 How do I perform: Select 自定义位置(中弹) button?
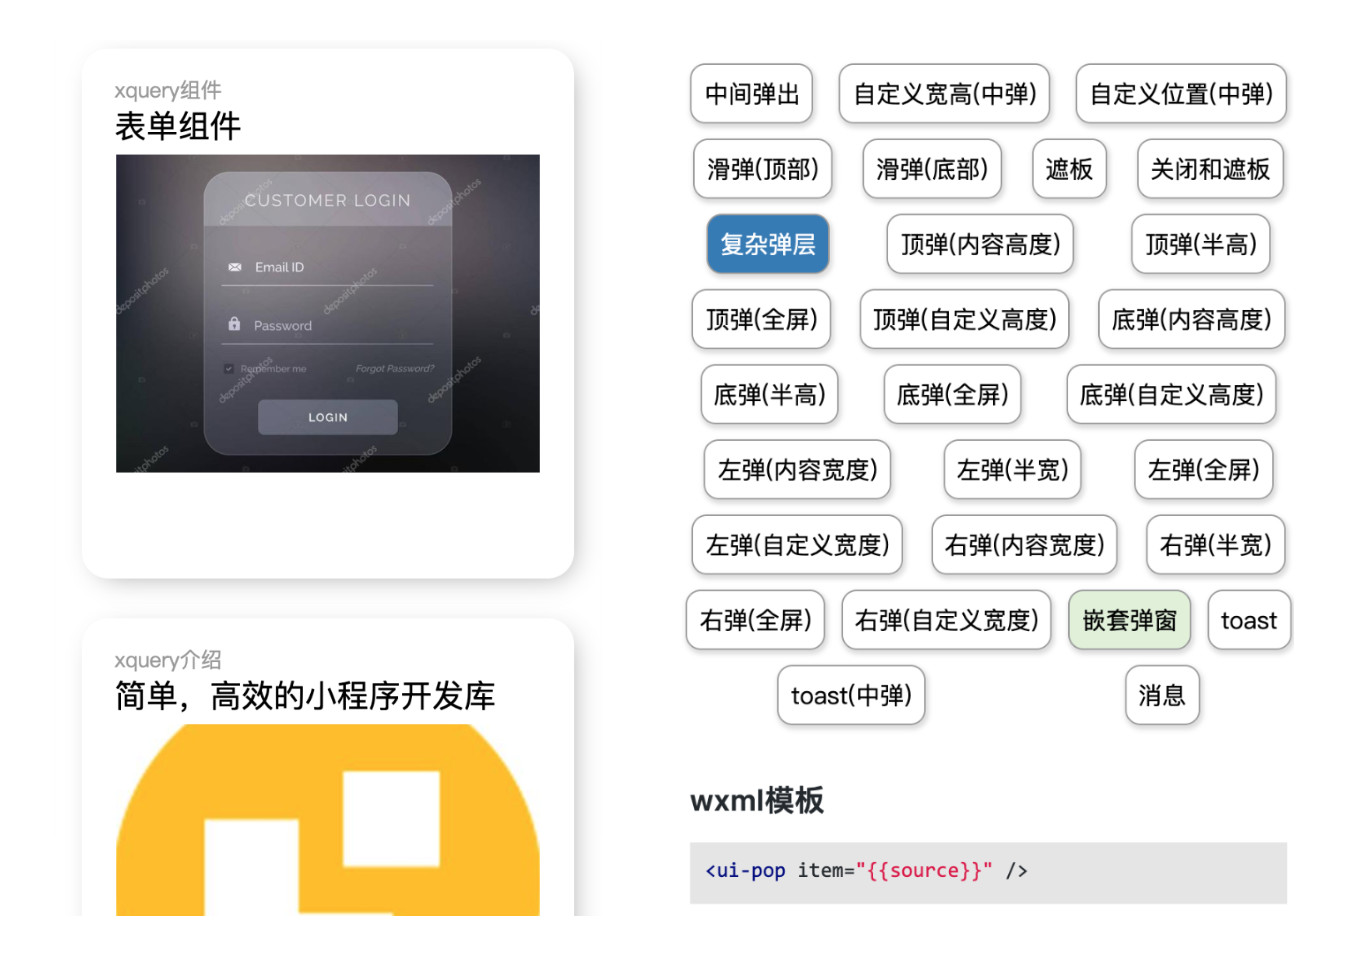point(1180,94)
